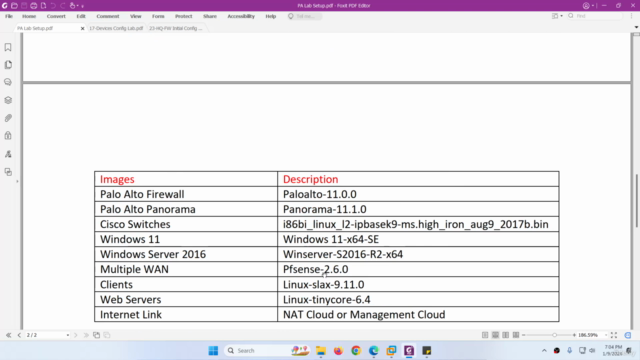This screenshot has width=640, height=360.
Task: Expand the quick access toolbar customize arrow
Action: pyautogui.click(x=82, y=6)
